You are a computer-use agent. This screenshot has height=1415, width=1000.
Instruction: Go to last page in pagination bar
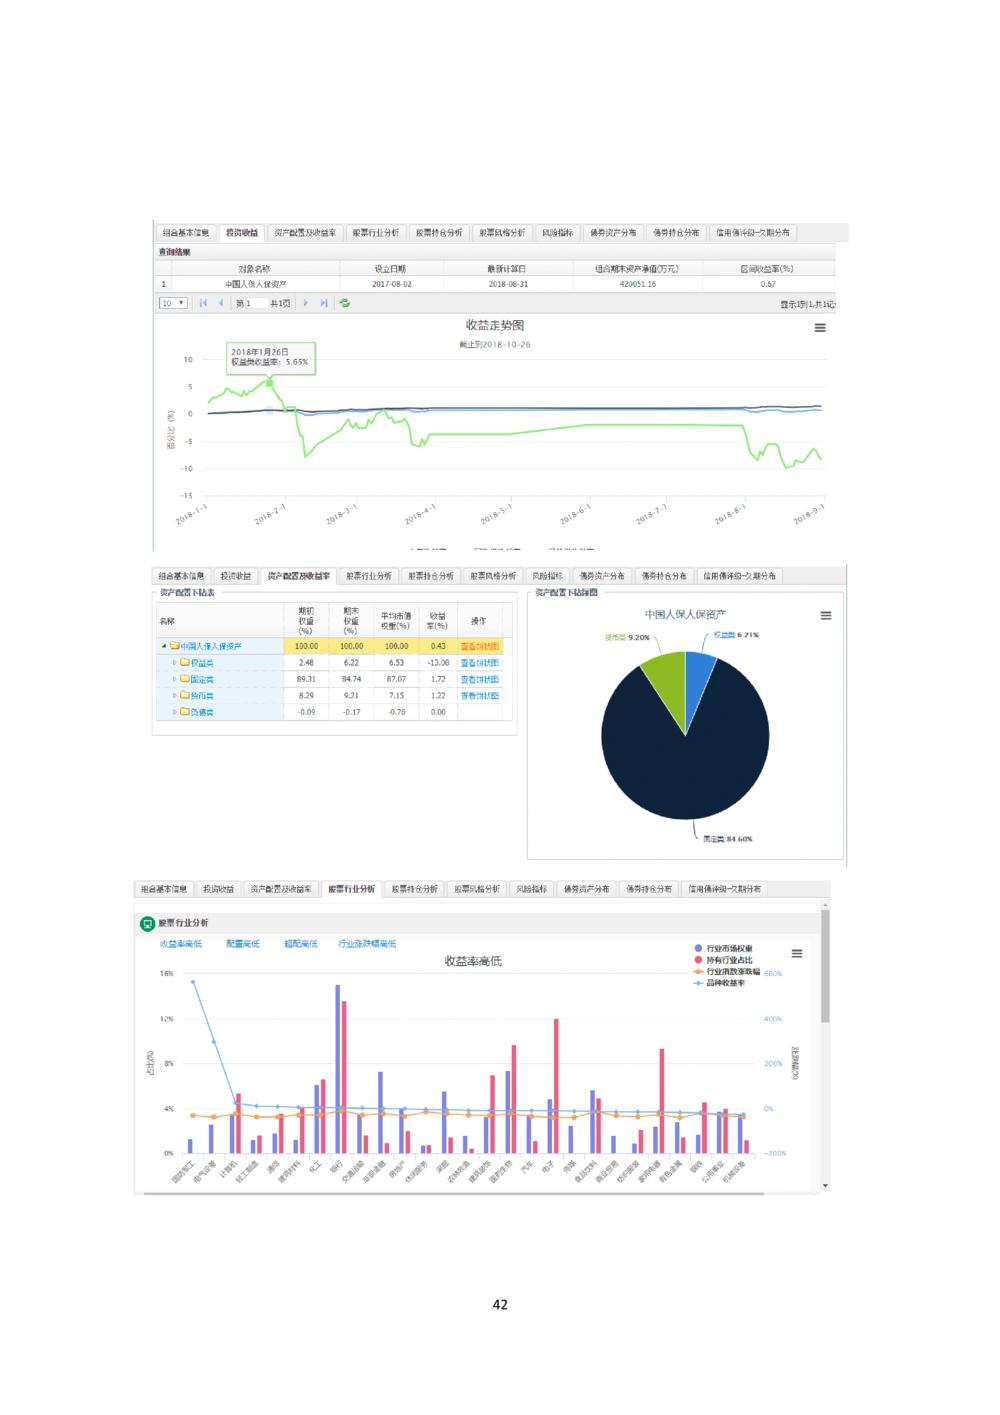tap(323, 303)
